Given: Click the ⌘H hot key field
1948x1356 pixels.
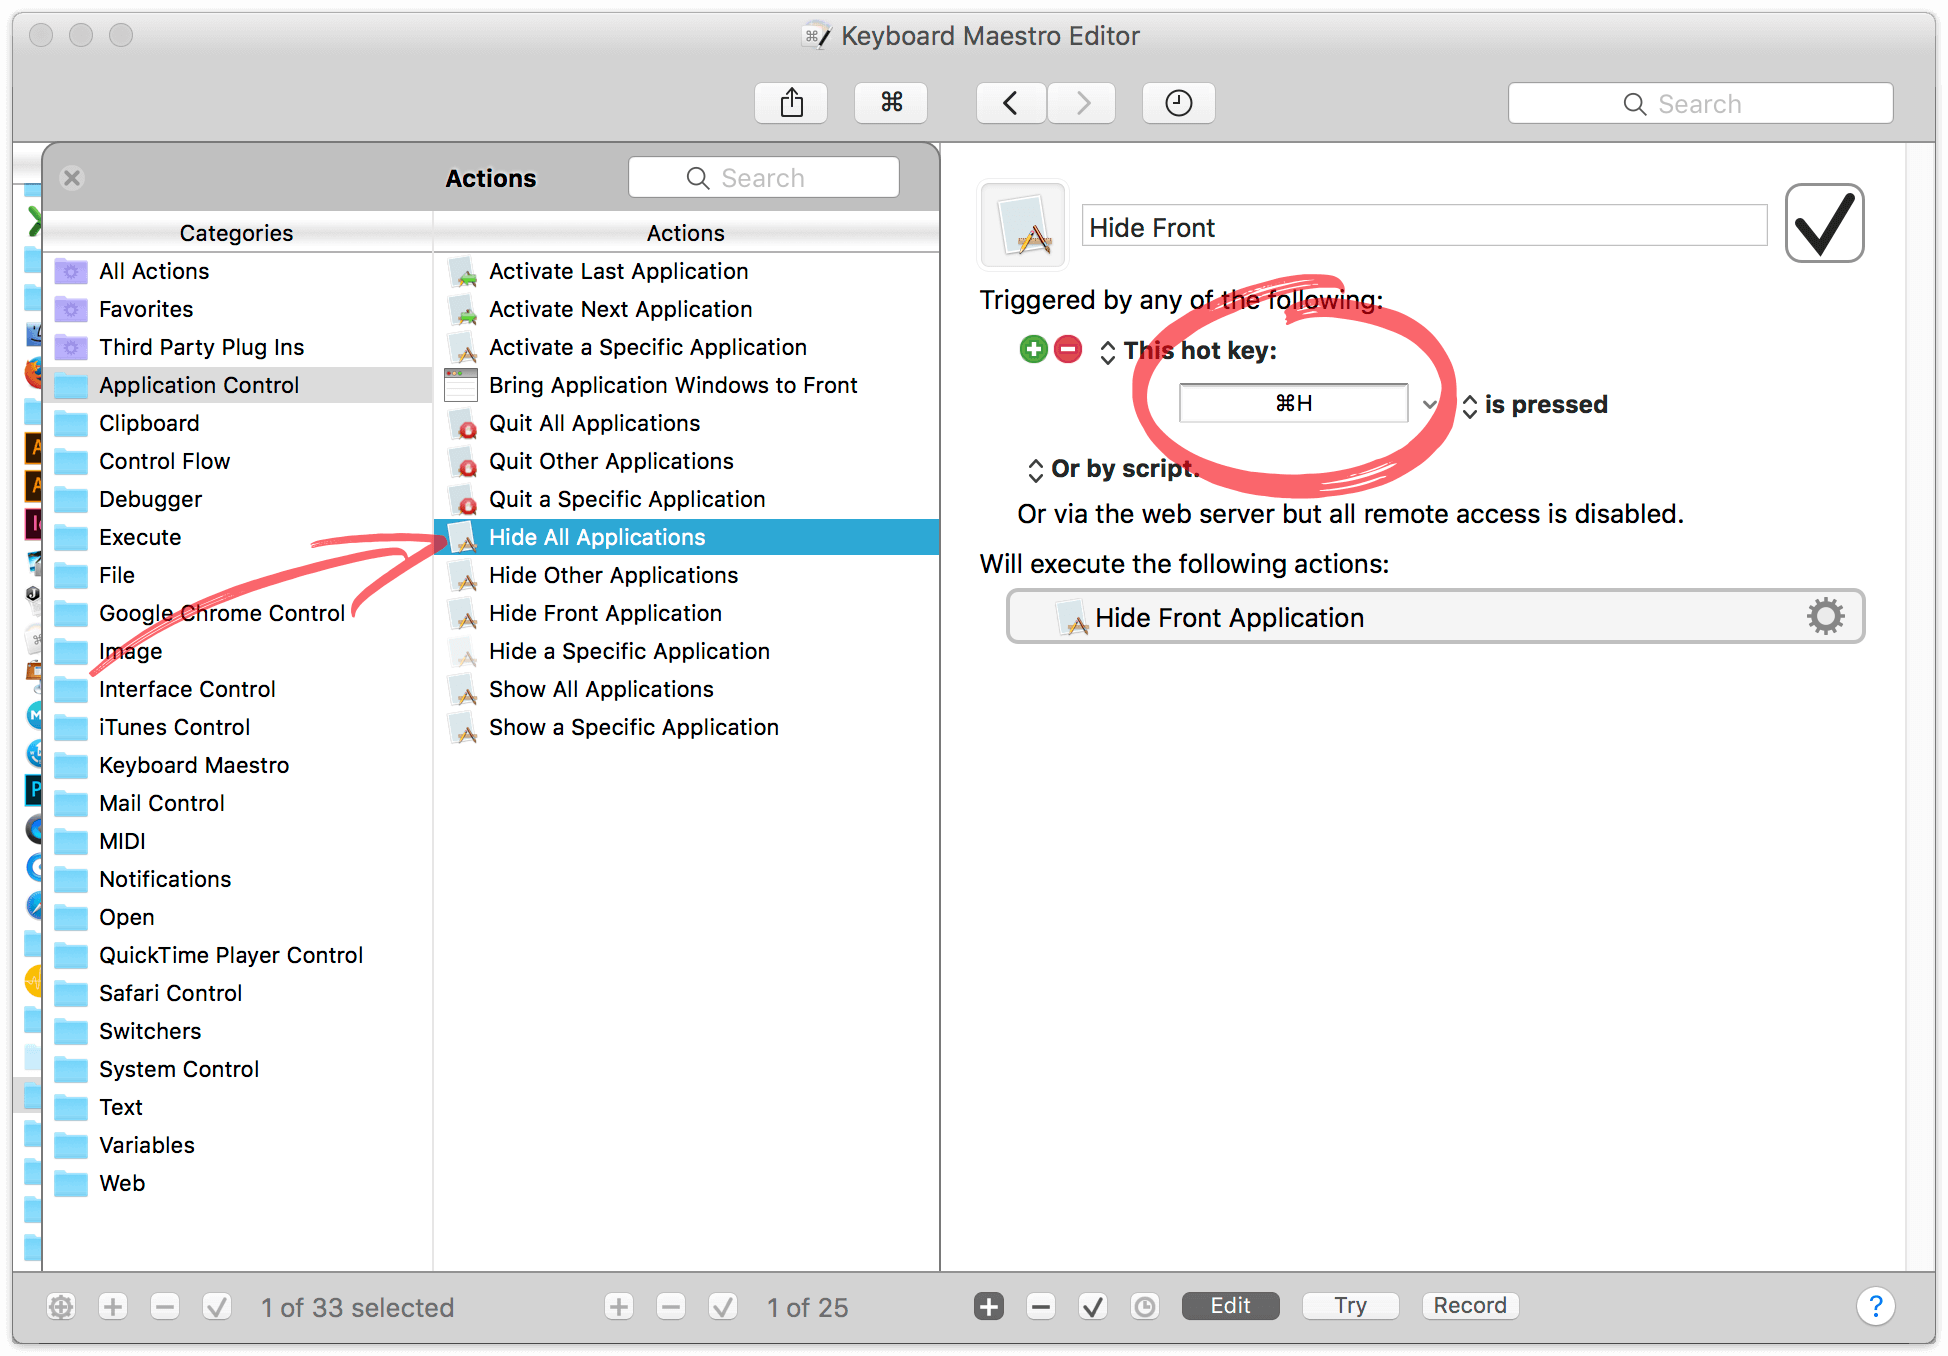Looking at the screenshot, I should [x=1294, y=403].
